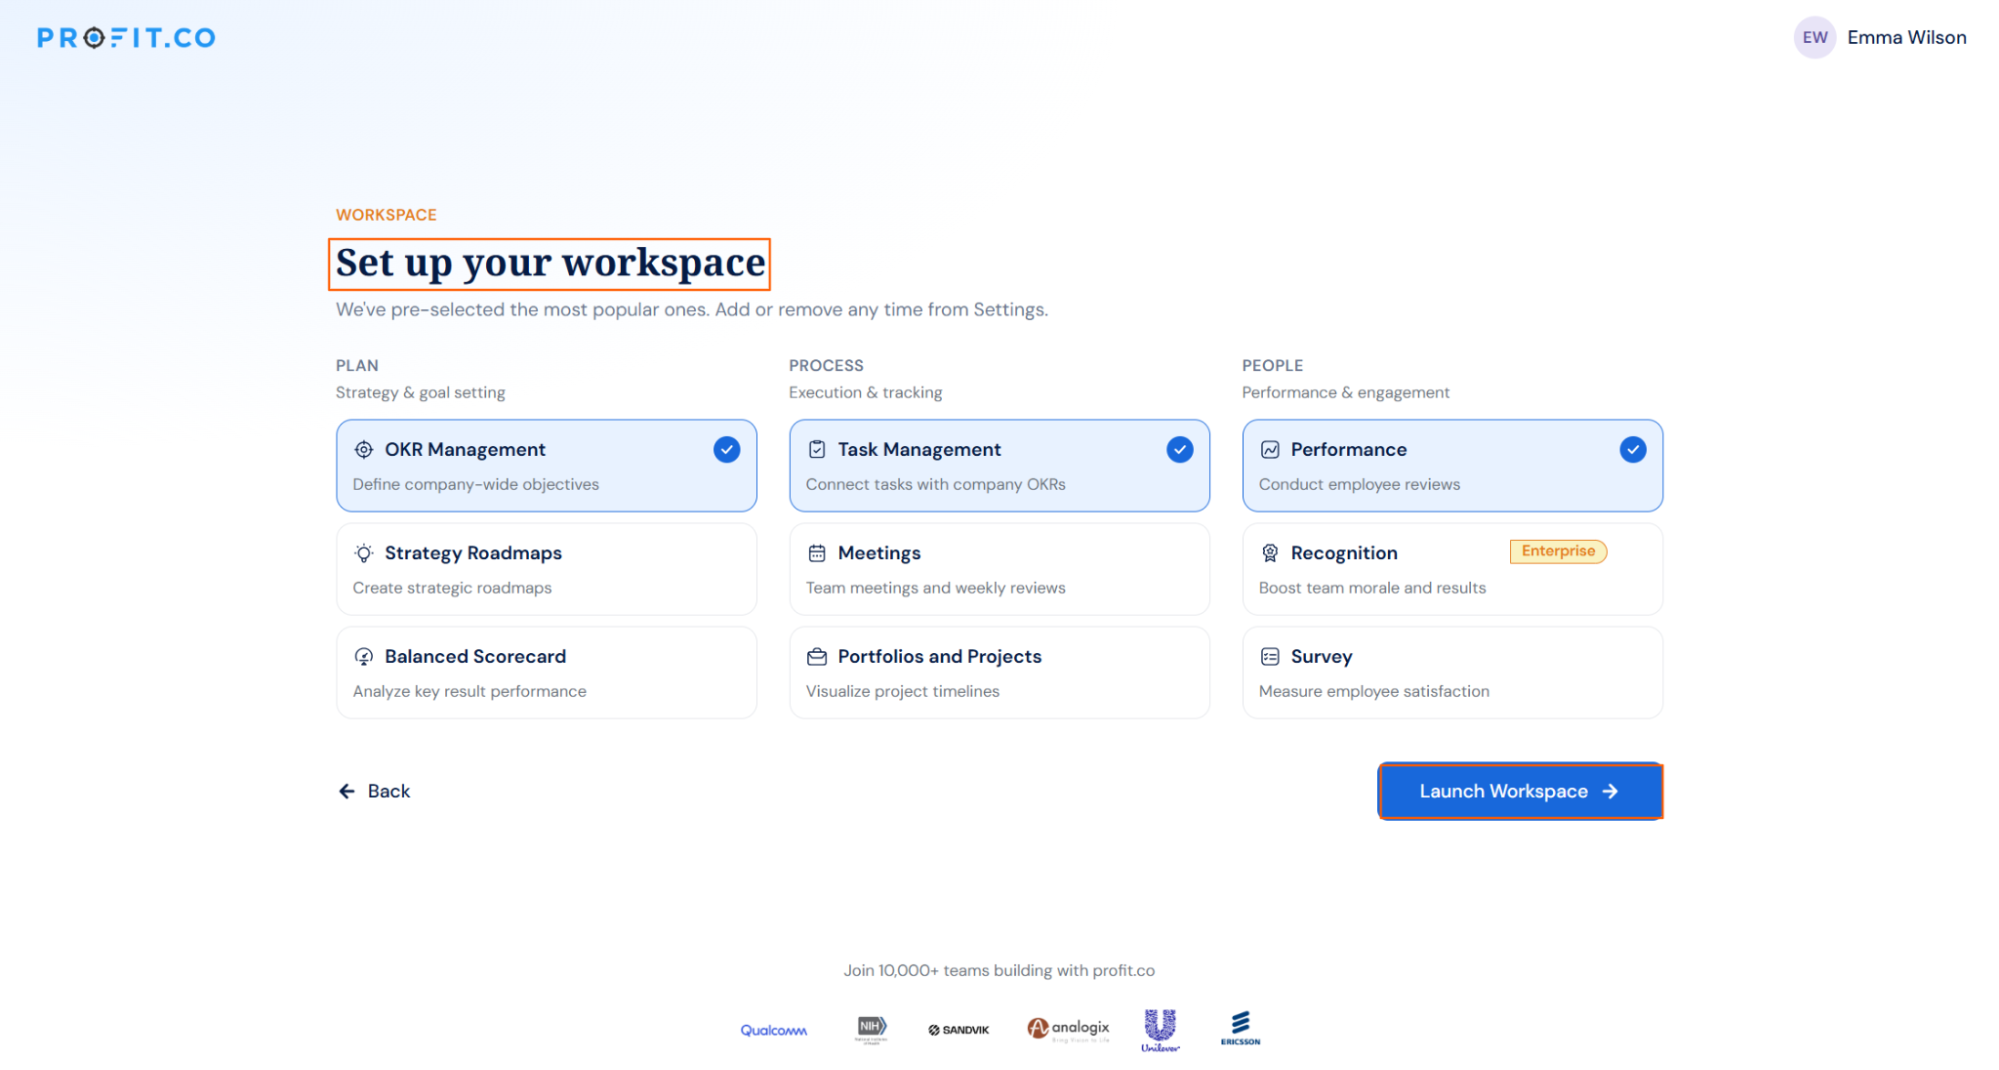Select the Portfolios and Projects card
This screenshot has width=1999, height=1070.
point(999,672)
